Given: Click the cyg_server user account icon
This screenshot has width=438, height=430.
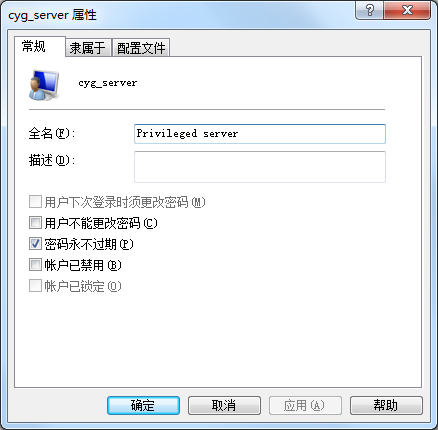Looking at the screenshot, I should pyautogui.click(x=44, y=85).
